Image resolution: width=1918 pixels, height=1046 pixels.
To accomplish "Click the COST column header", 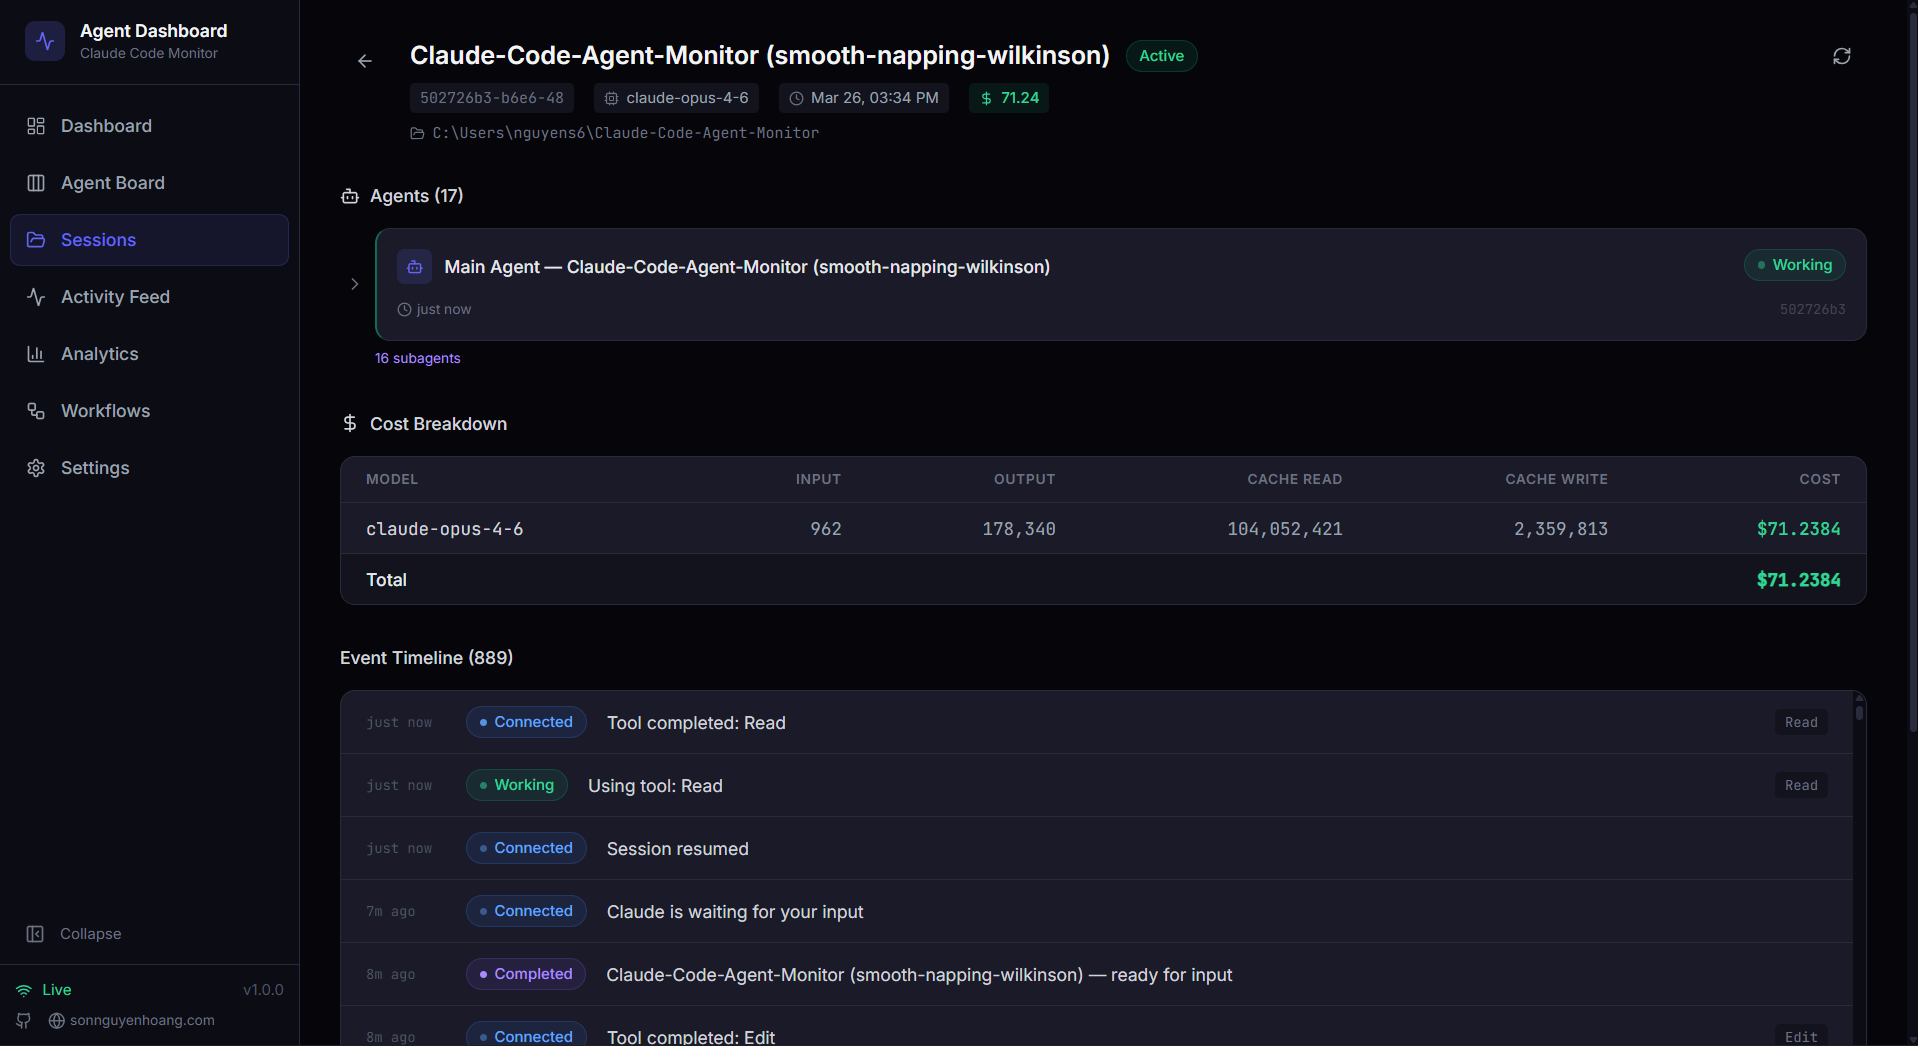I will click(1819, 479).
